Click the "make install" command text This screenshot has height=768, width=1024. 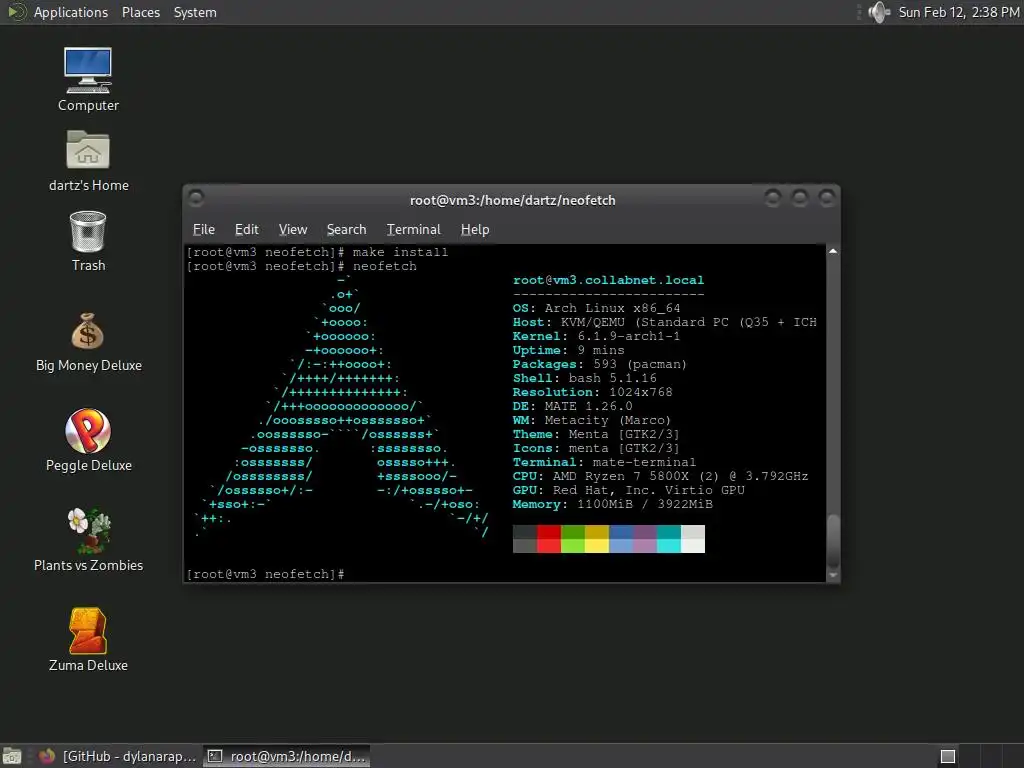400,252
